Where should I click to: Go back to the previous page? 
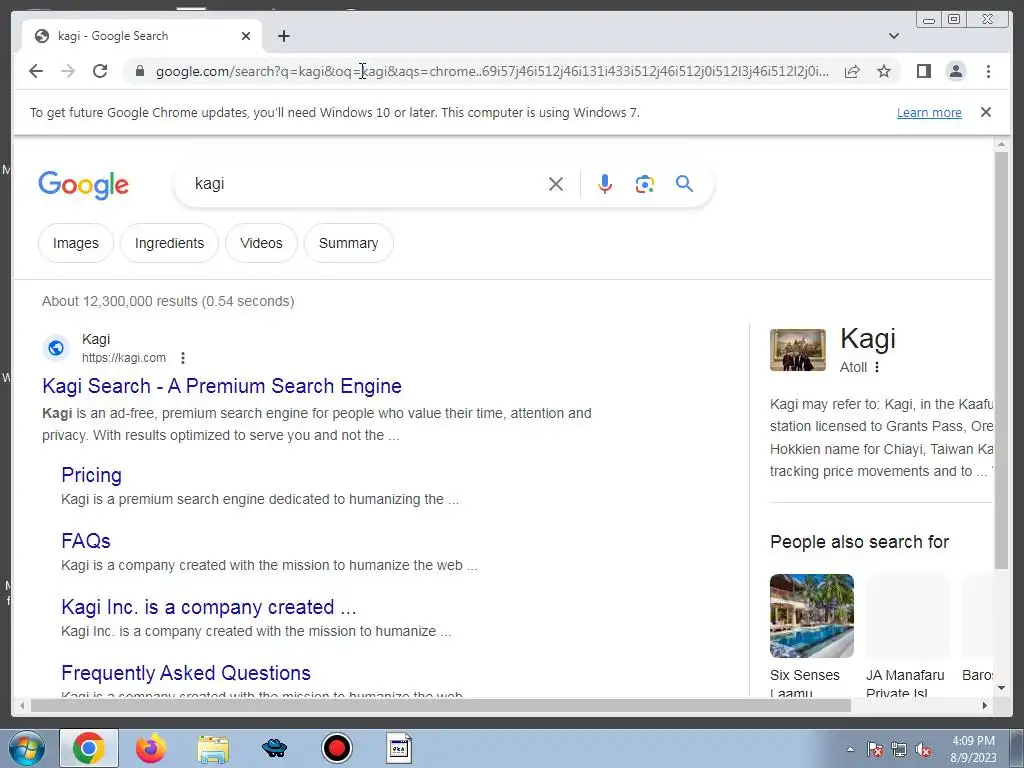pos(36,71)
